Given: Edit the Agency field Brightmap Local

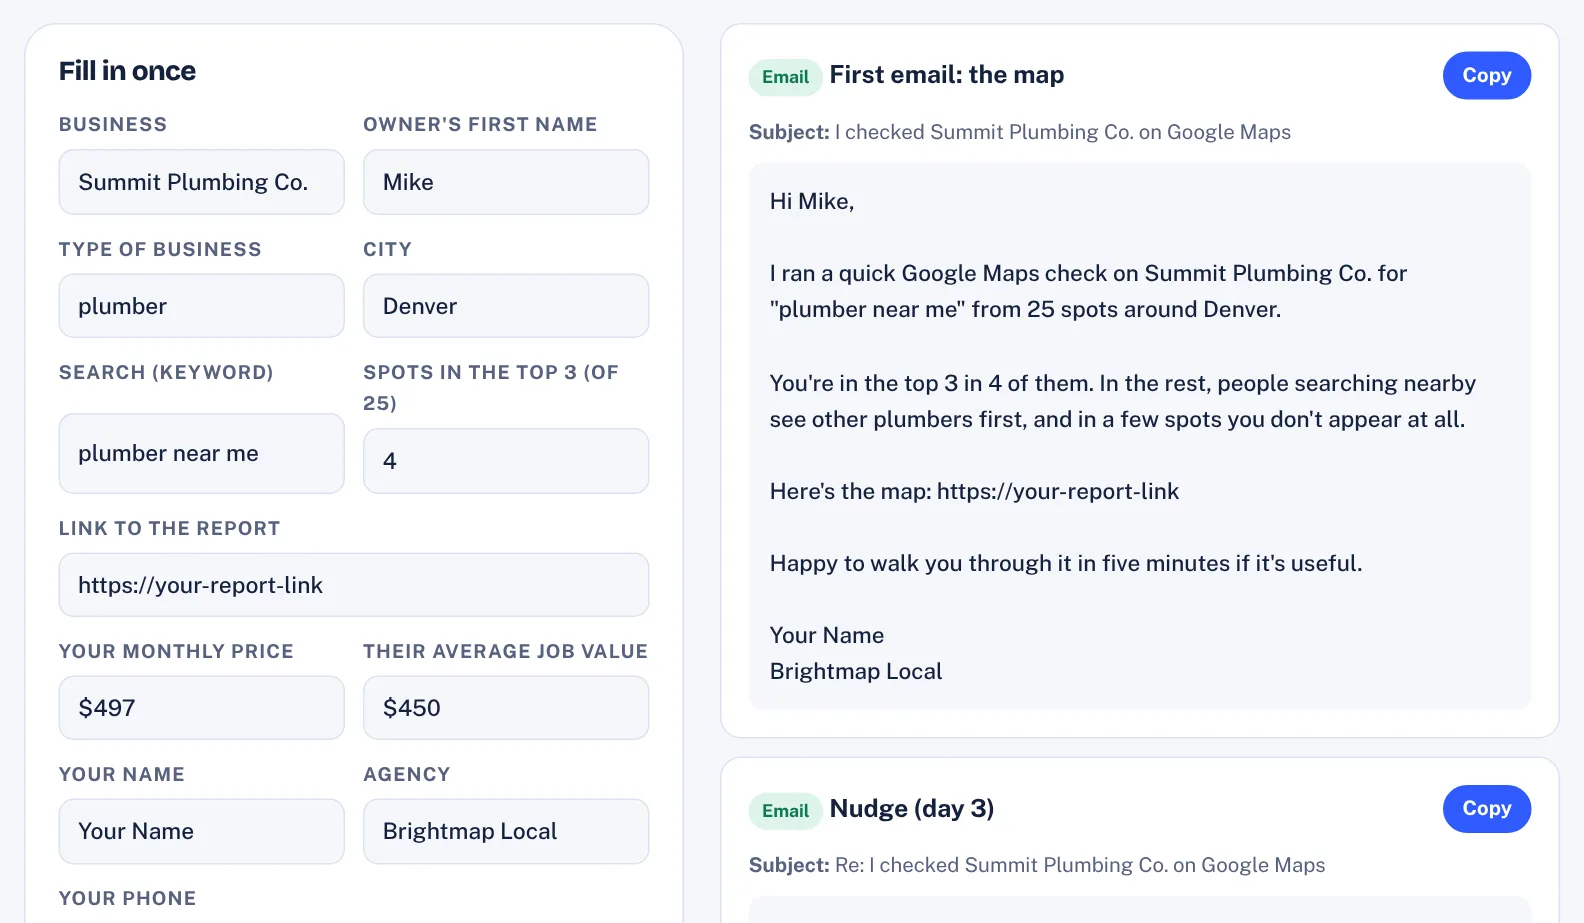Looking at the screenshot, I should pyautogui.click(x=506, y=831).
